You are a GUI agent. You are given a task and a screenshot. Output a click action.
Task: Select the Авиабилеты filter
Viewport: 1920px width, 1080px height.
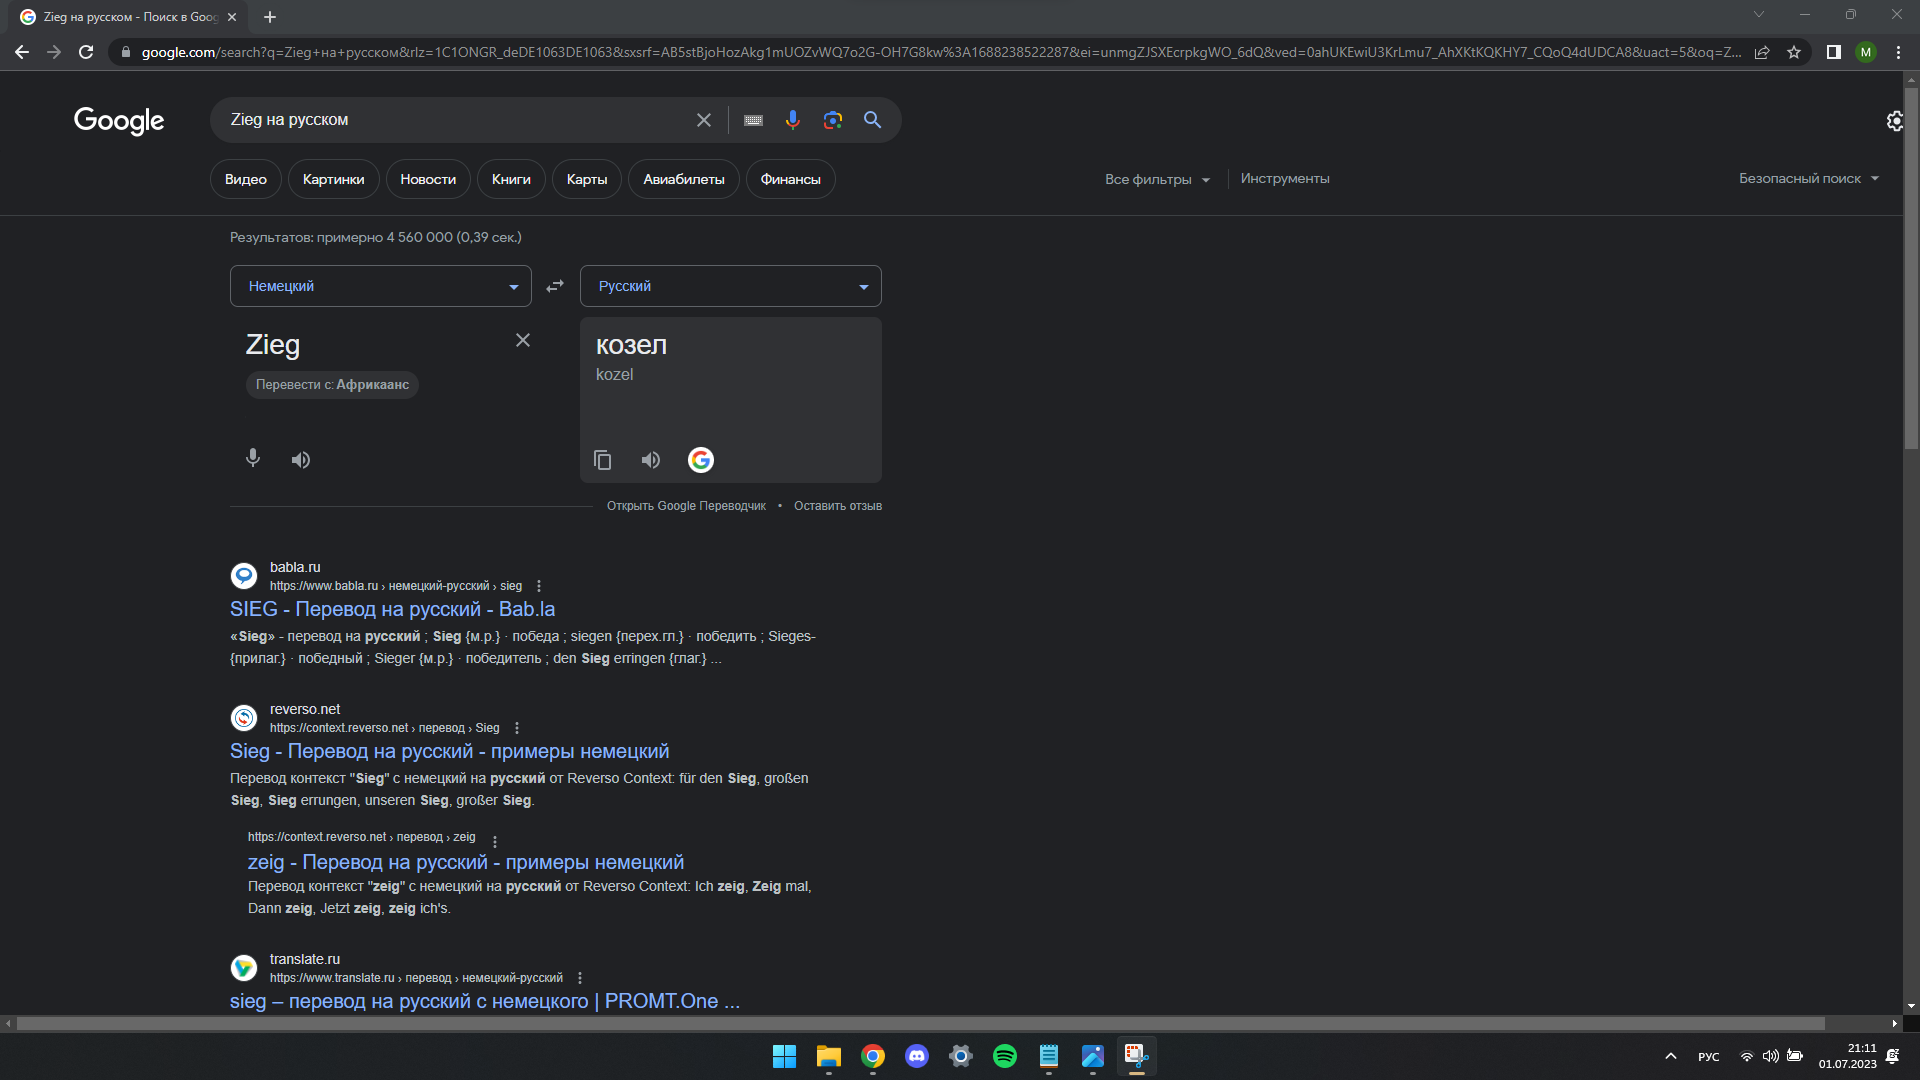[684, 179]
